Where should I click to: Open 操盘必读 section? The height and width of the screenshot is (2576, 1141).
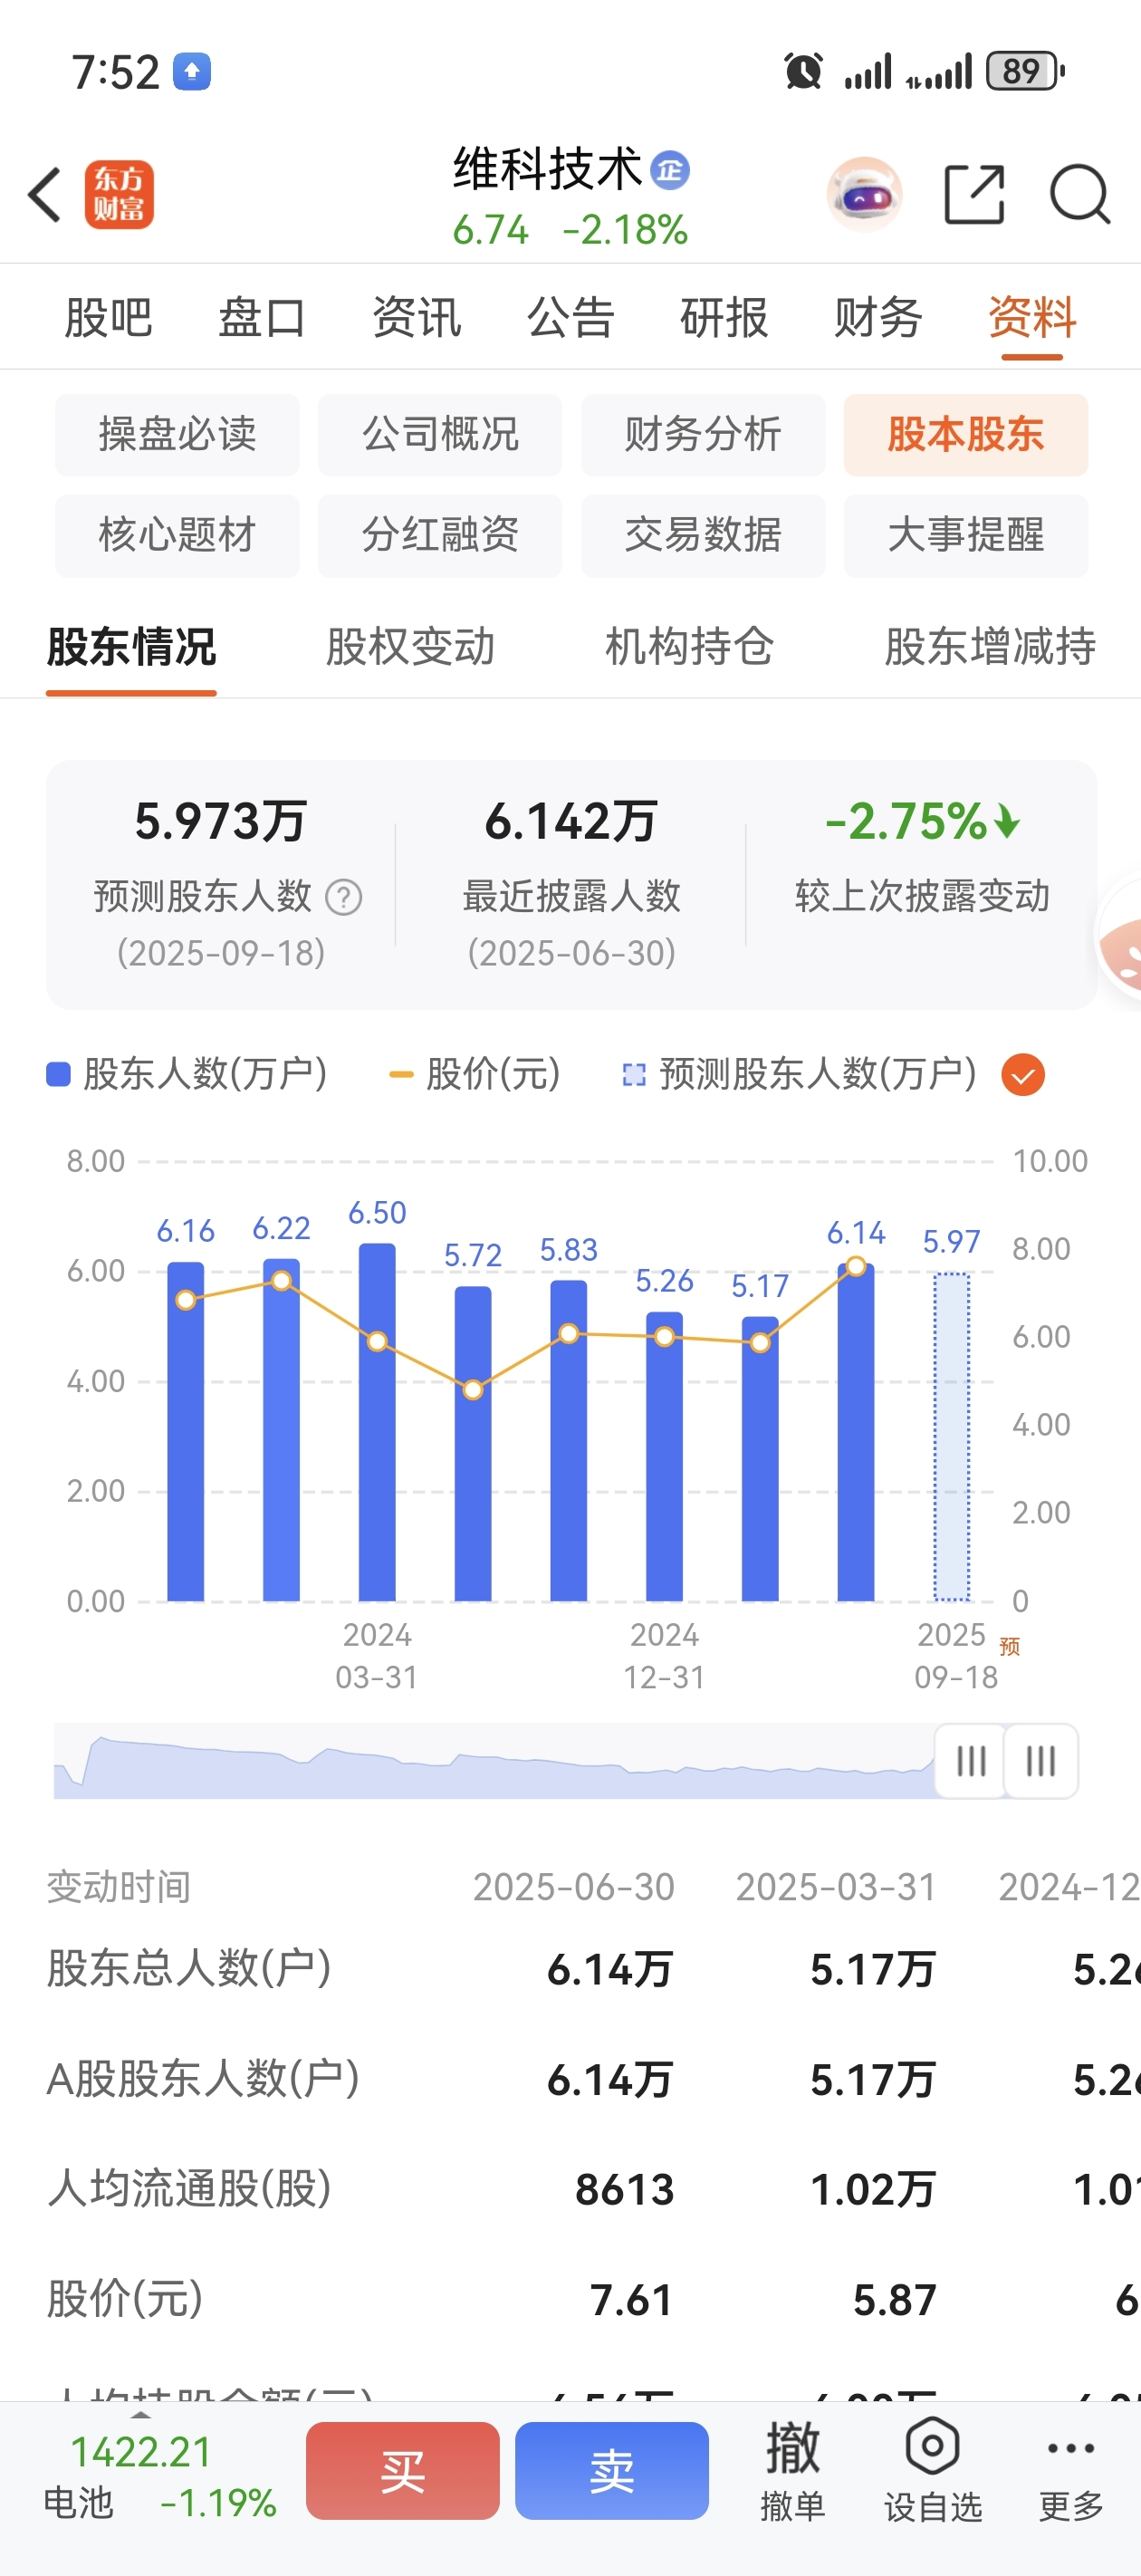click(x=177, y=435)
